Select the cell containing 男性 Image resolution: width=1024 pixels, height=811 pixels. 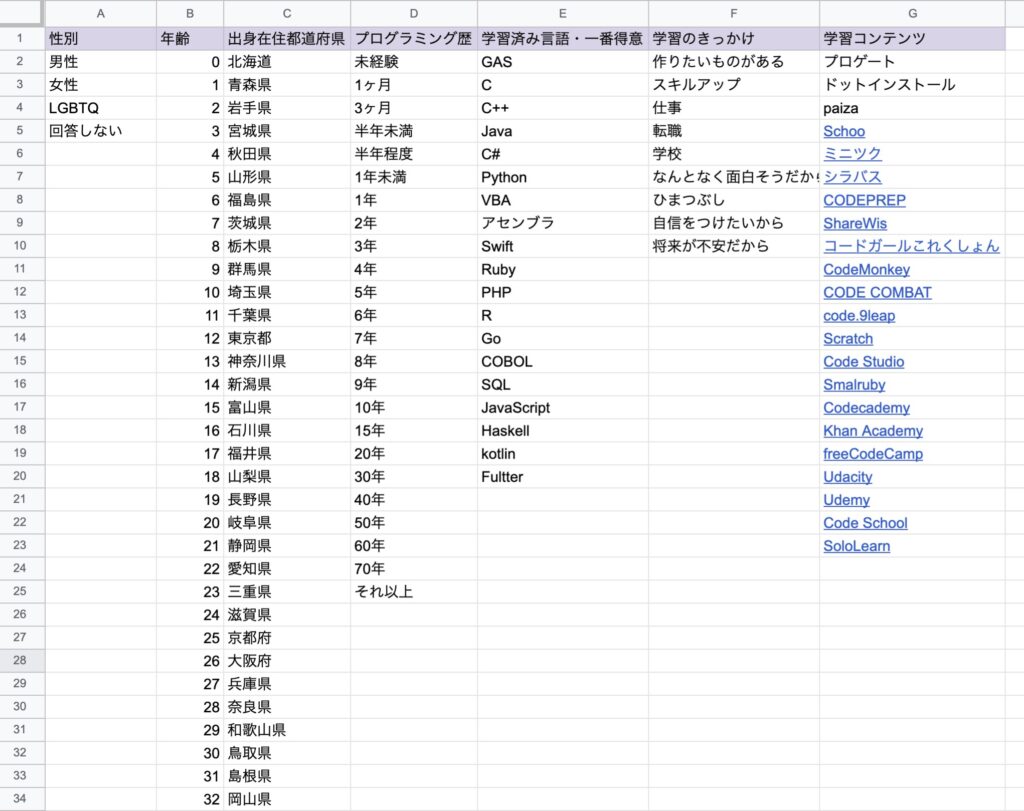pyautogui.click(x=101, y=62)
